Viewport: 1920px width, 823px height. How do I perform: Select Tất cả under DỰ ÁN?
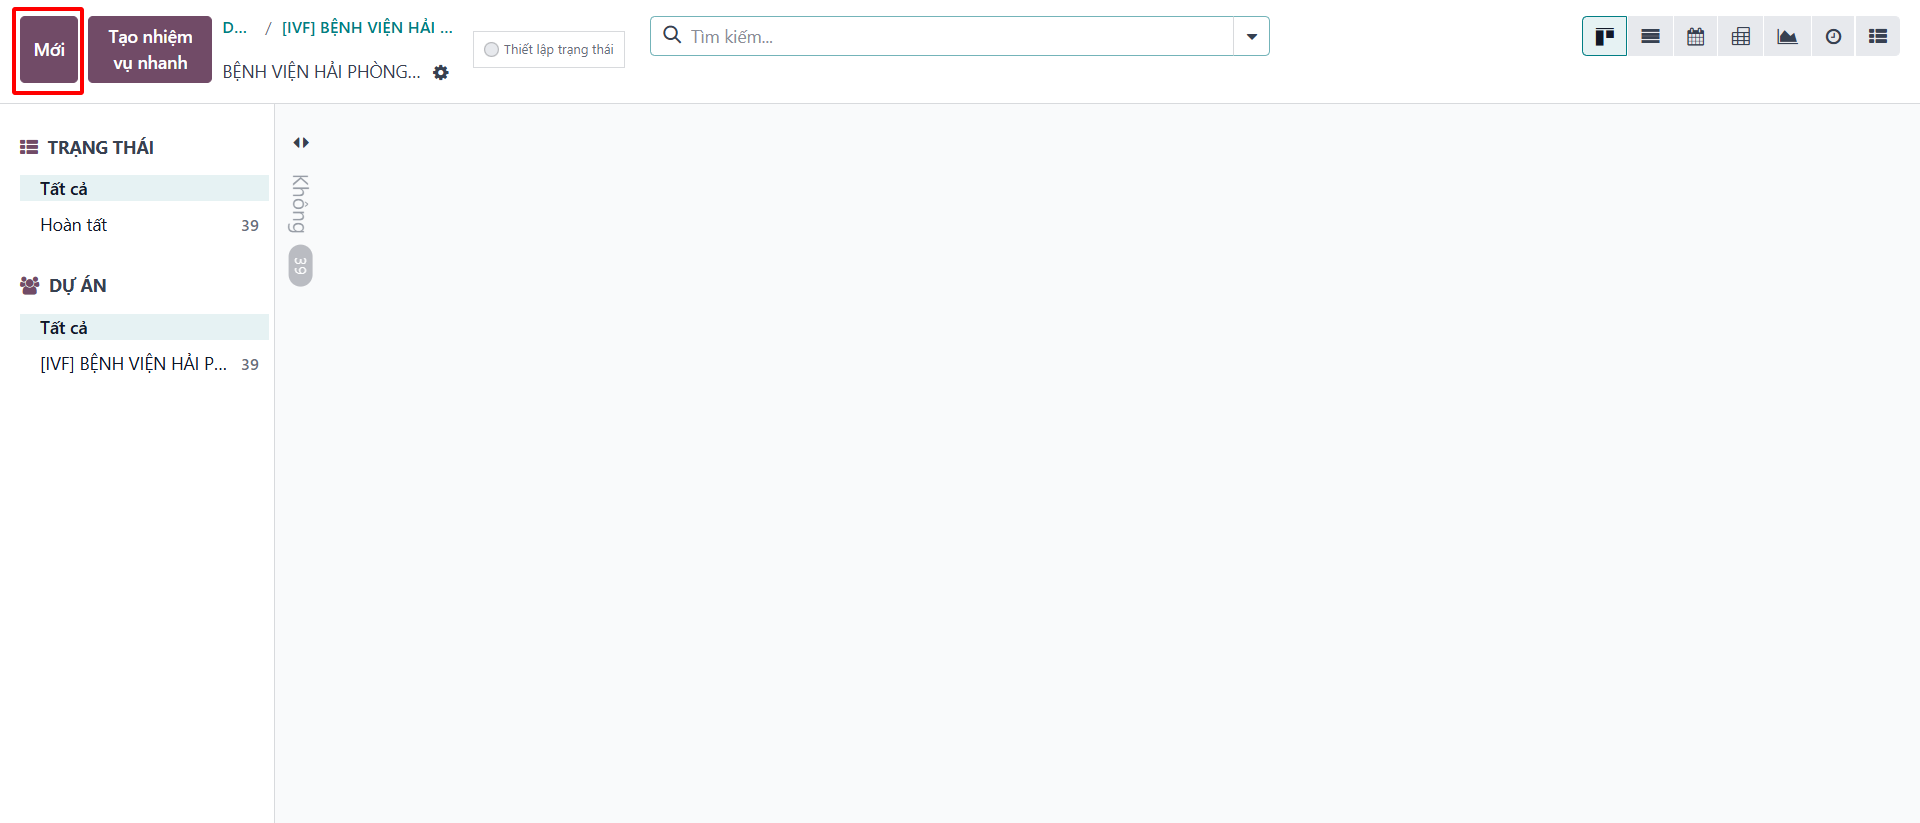tap(144, 327)
